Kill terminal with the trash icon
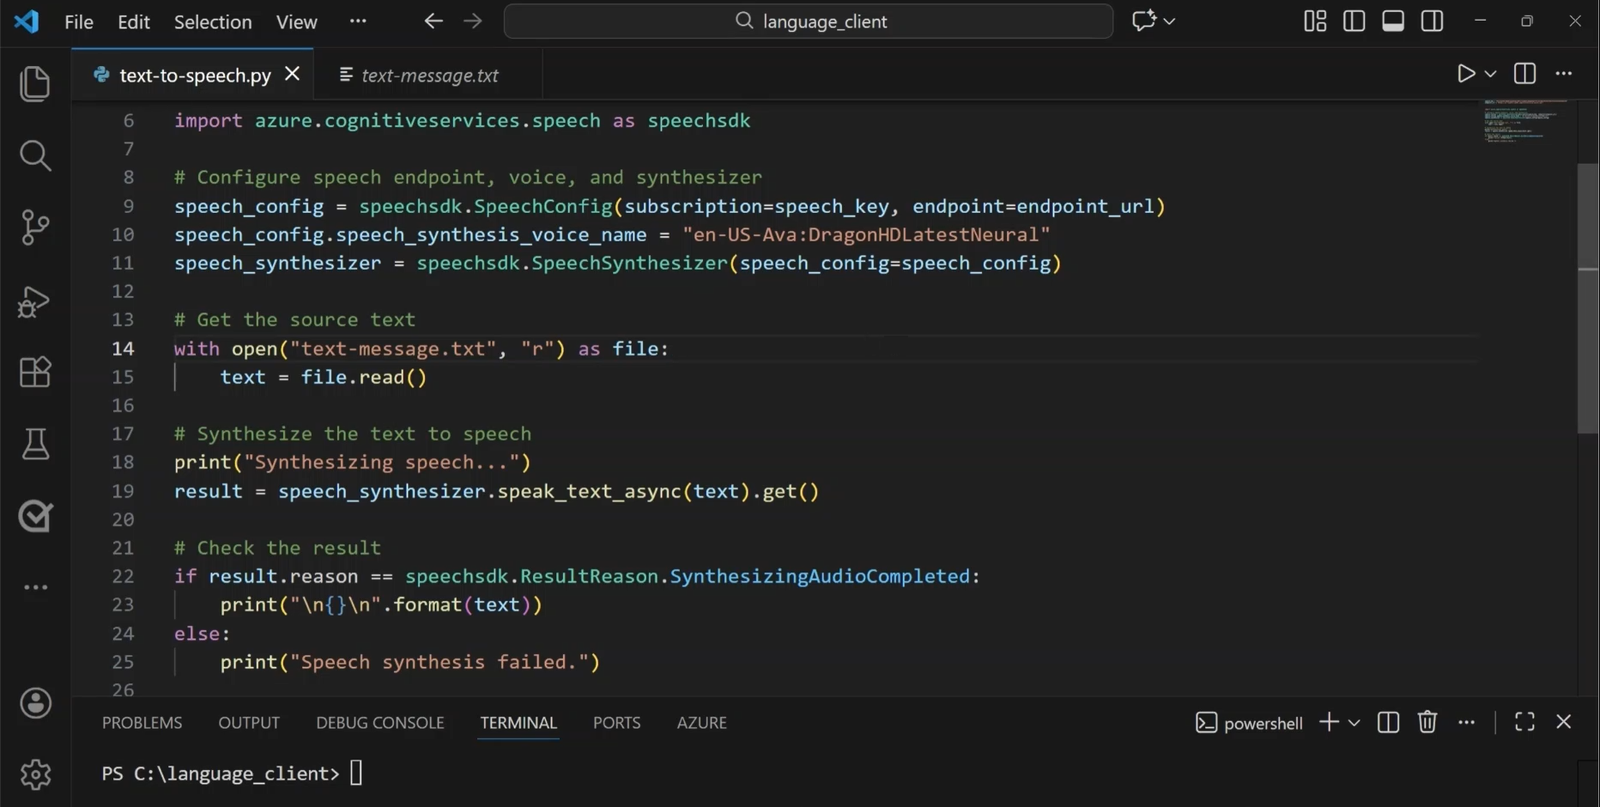1600x807 pixels. pos(1427,722)
